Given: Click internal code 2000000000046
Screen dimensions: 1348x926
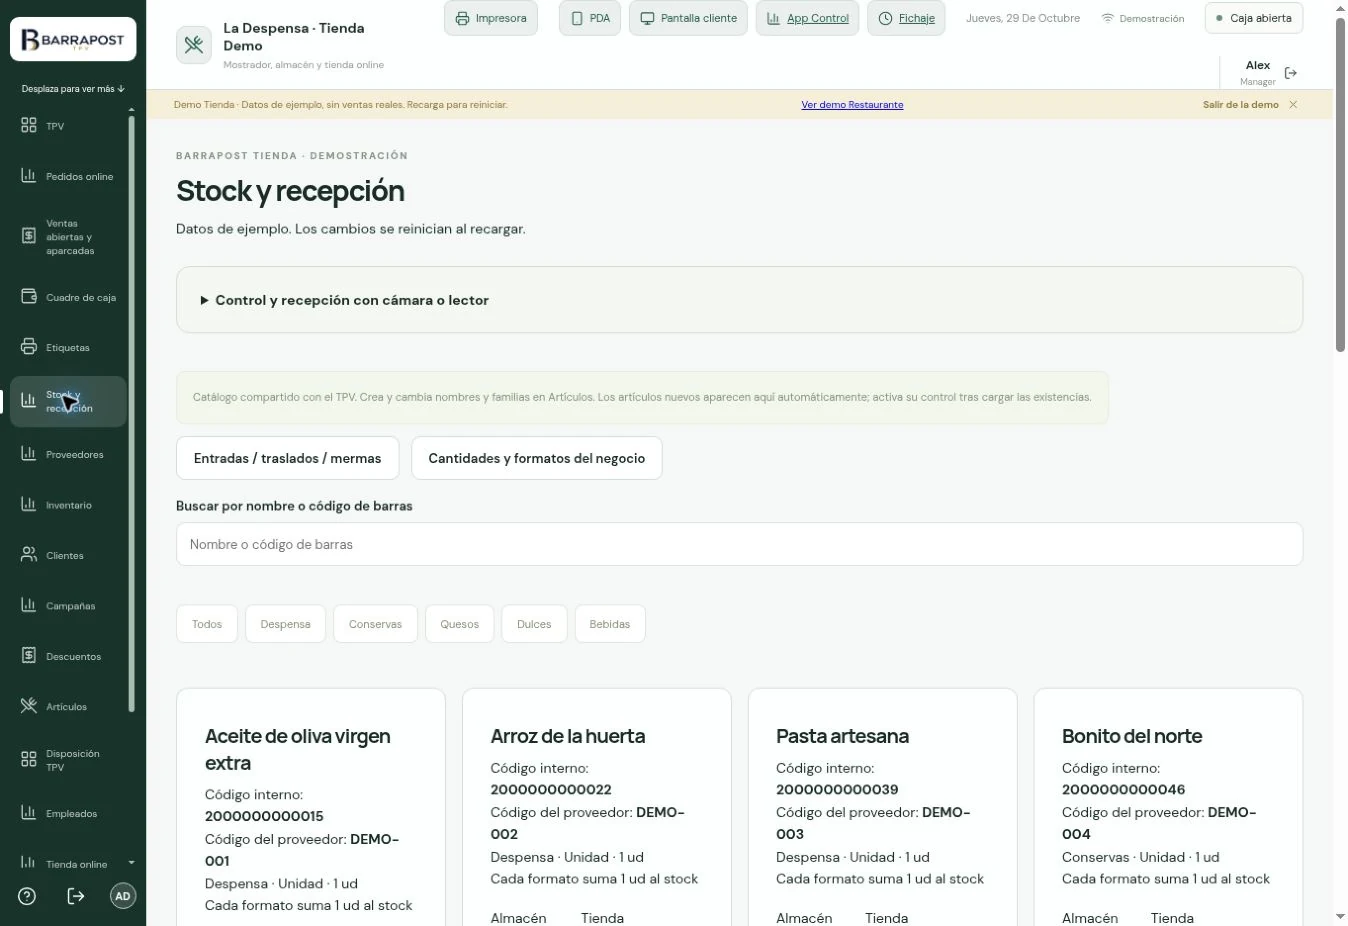Looking at the screenshot, I should tap(1123, 789).
